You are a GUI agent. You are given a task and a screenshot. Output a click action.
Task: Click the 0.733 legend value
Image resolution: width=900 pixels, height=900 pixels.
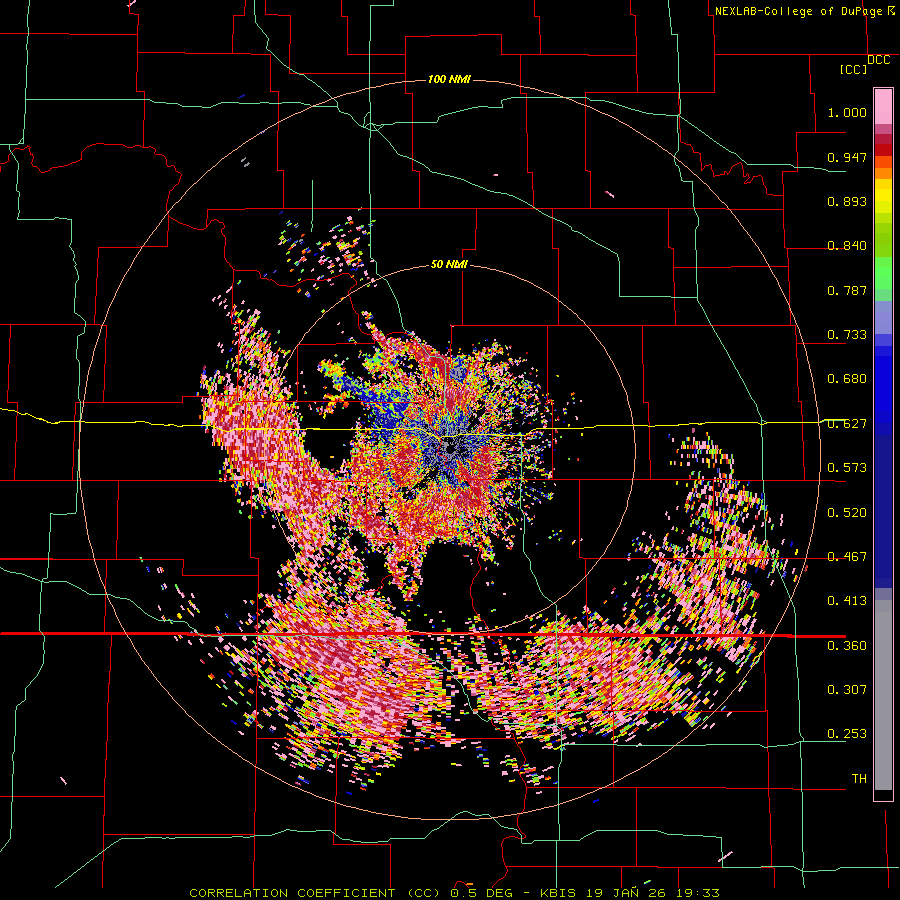[847, 335]
